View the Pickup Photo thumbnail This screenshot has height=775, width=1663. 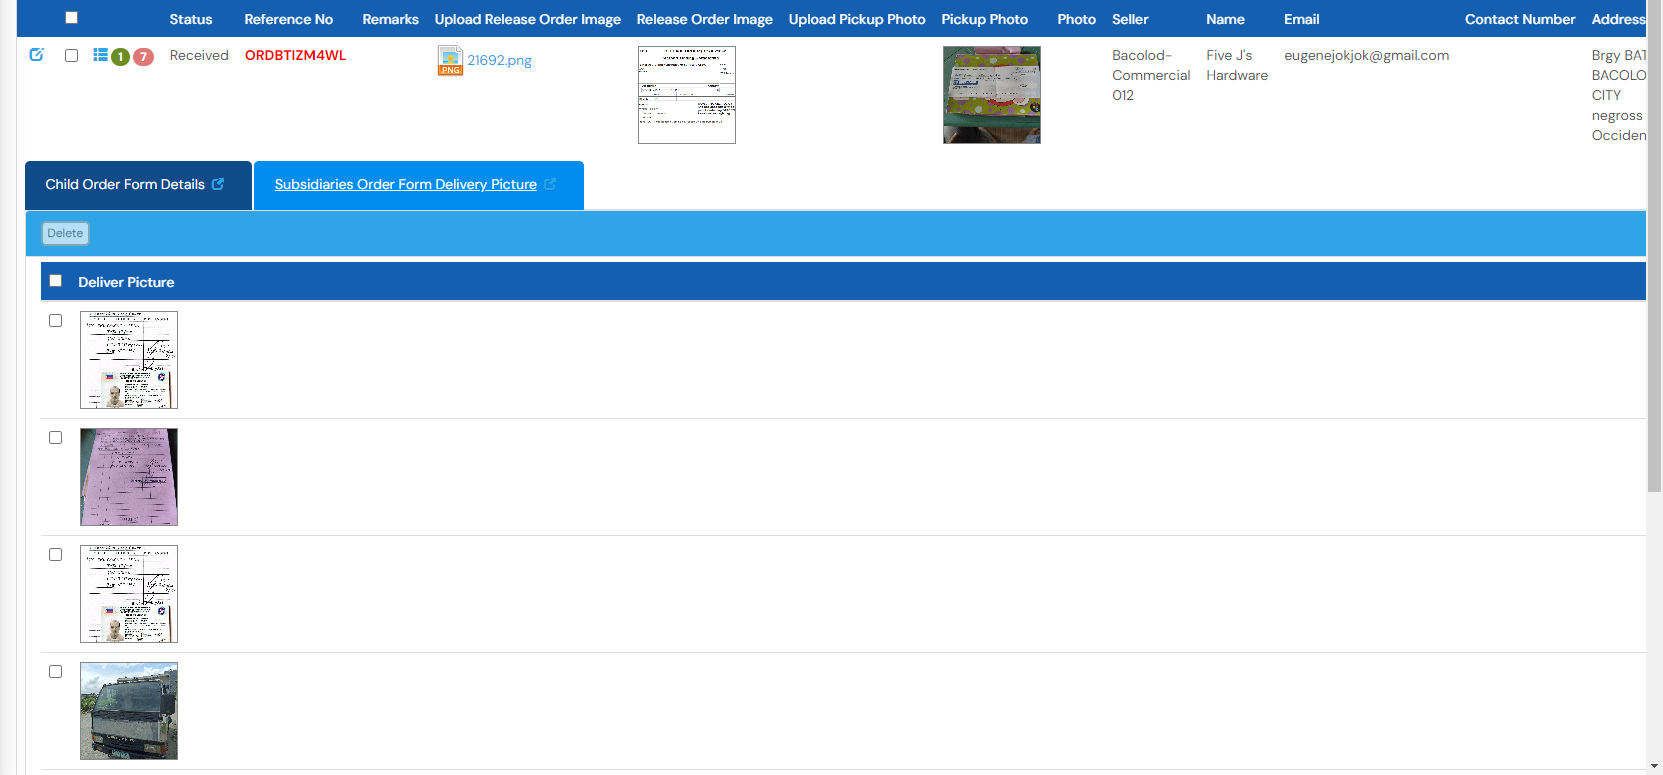click(x=991, y=95)
